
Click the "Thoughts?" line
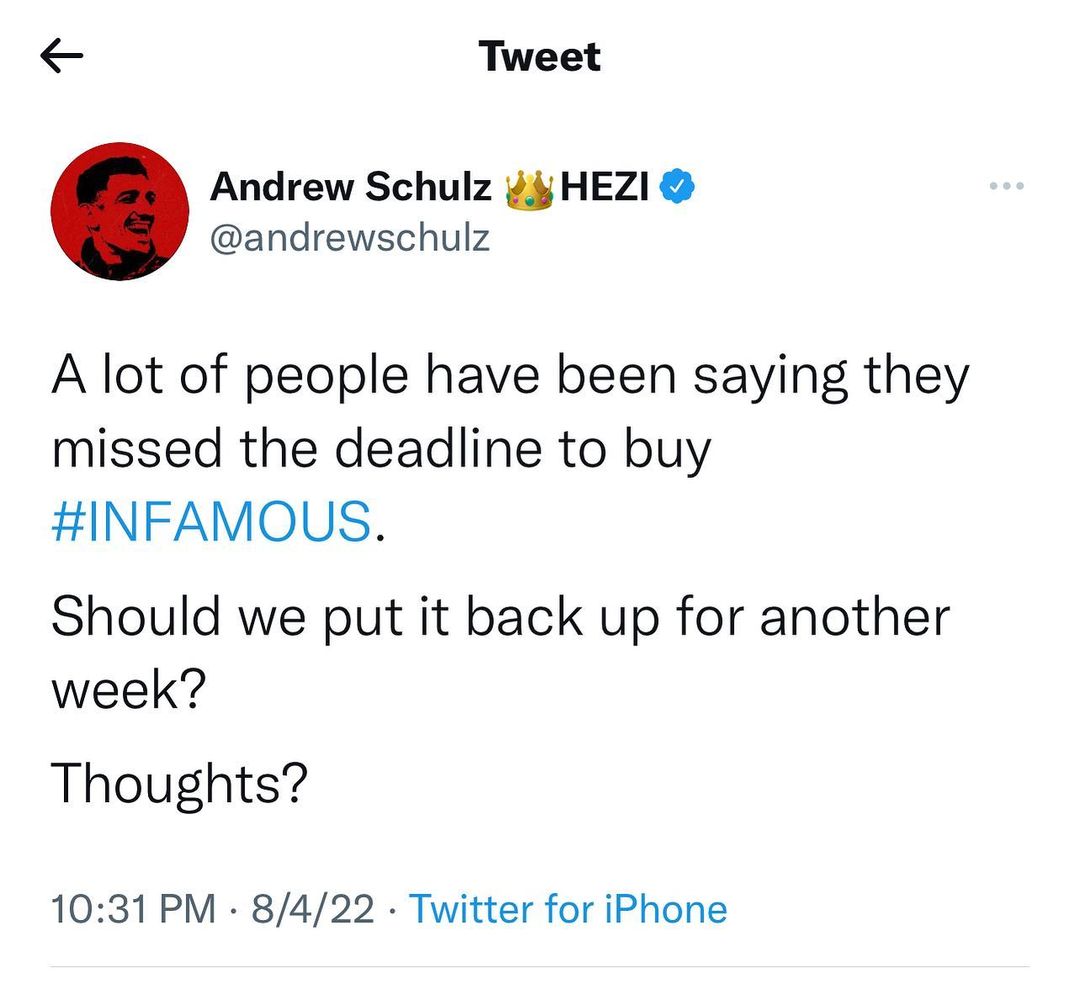point(178,783)
